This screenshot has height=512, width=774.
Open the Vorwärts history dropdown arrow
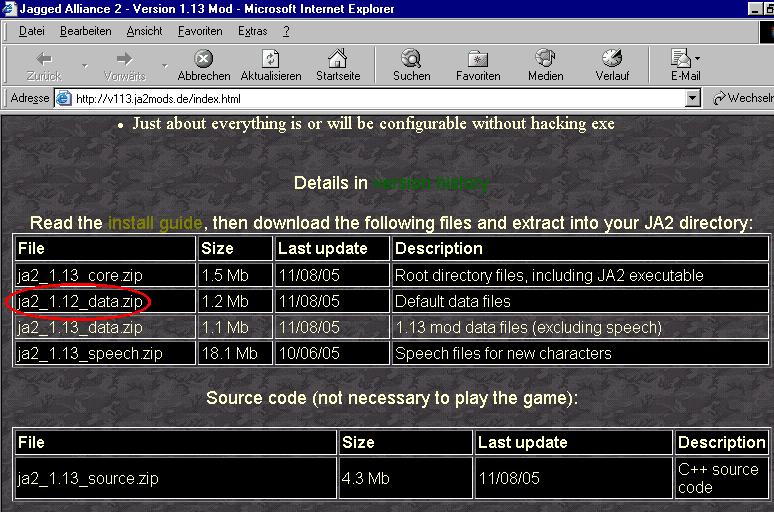click(164, 66)
